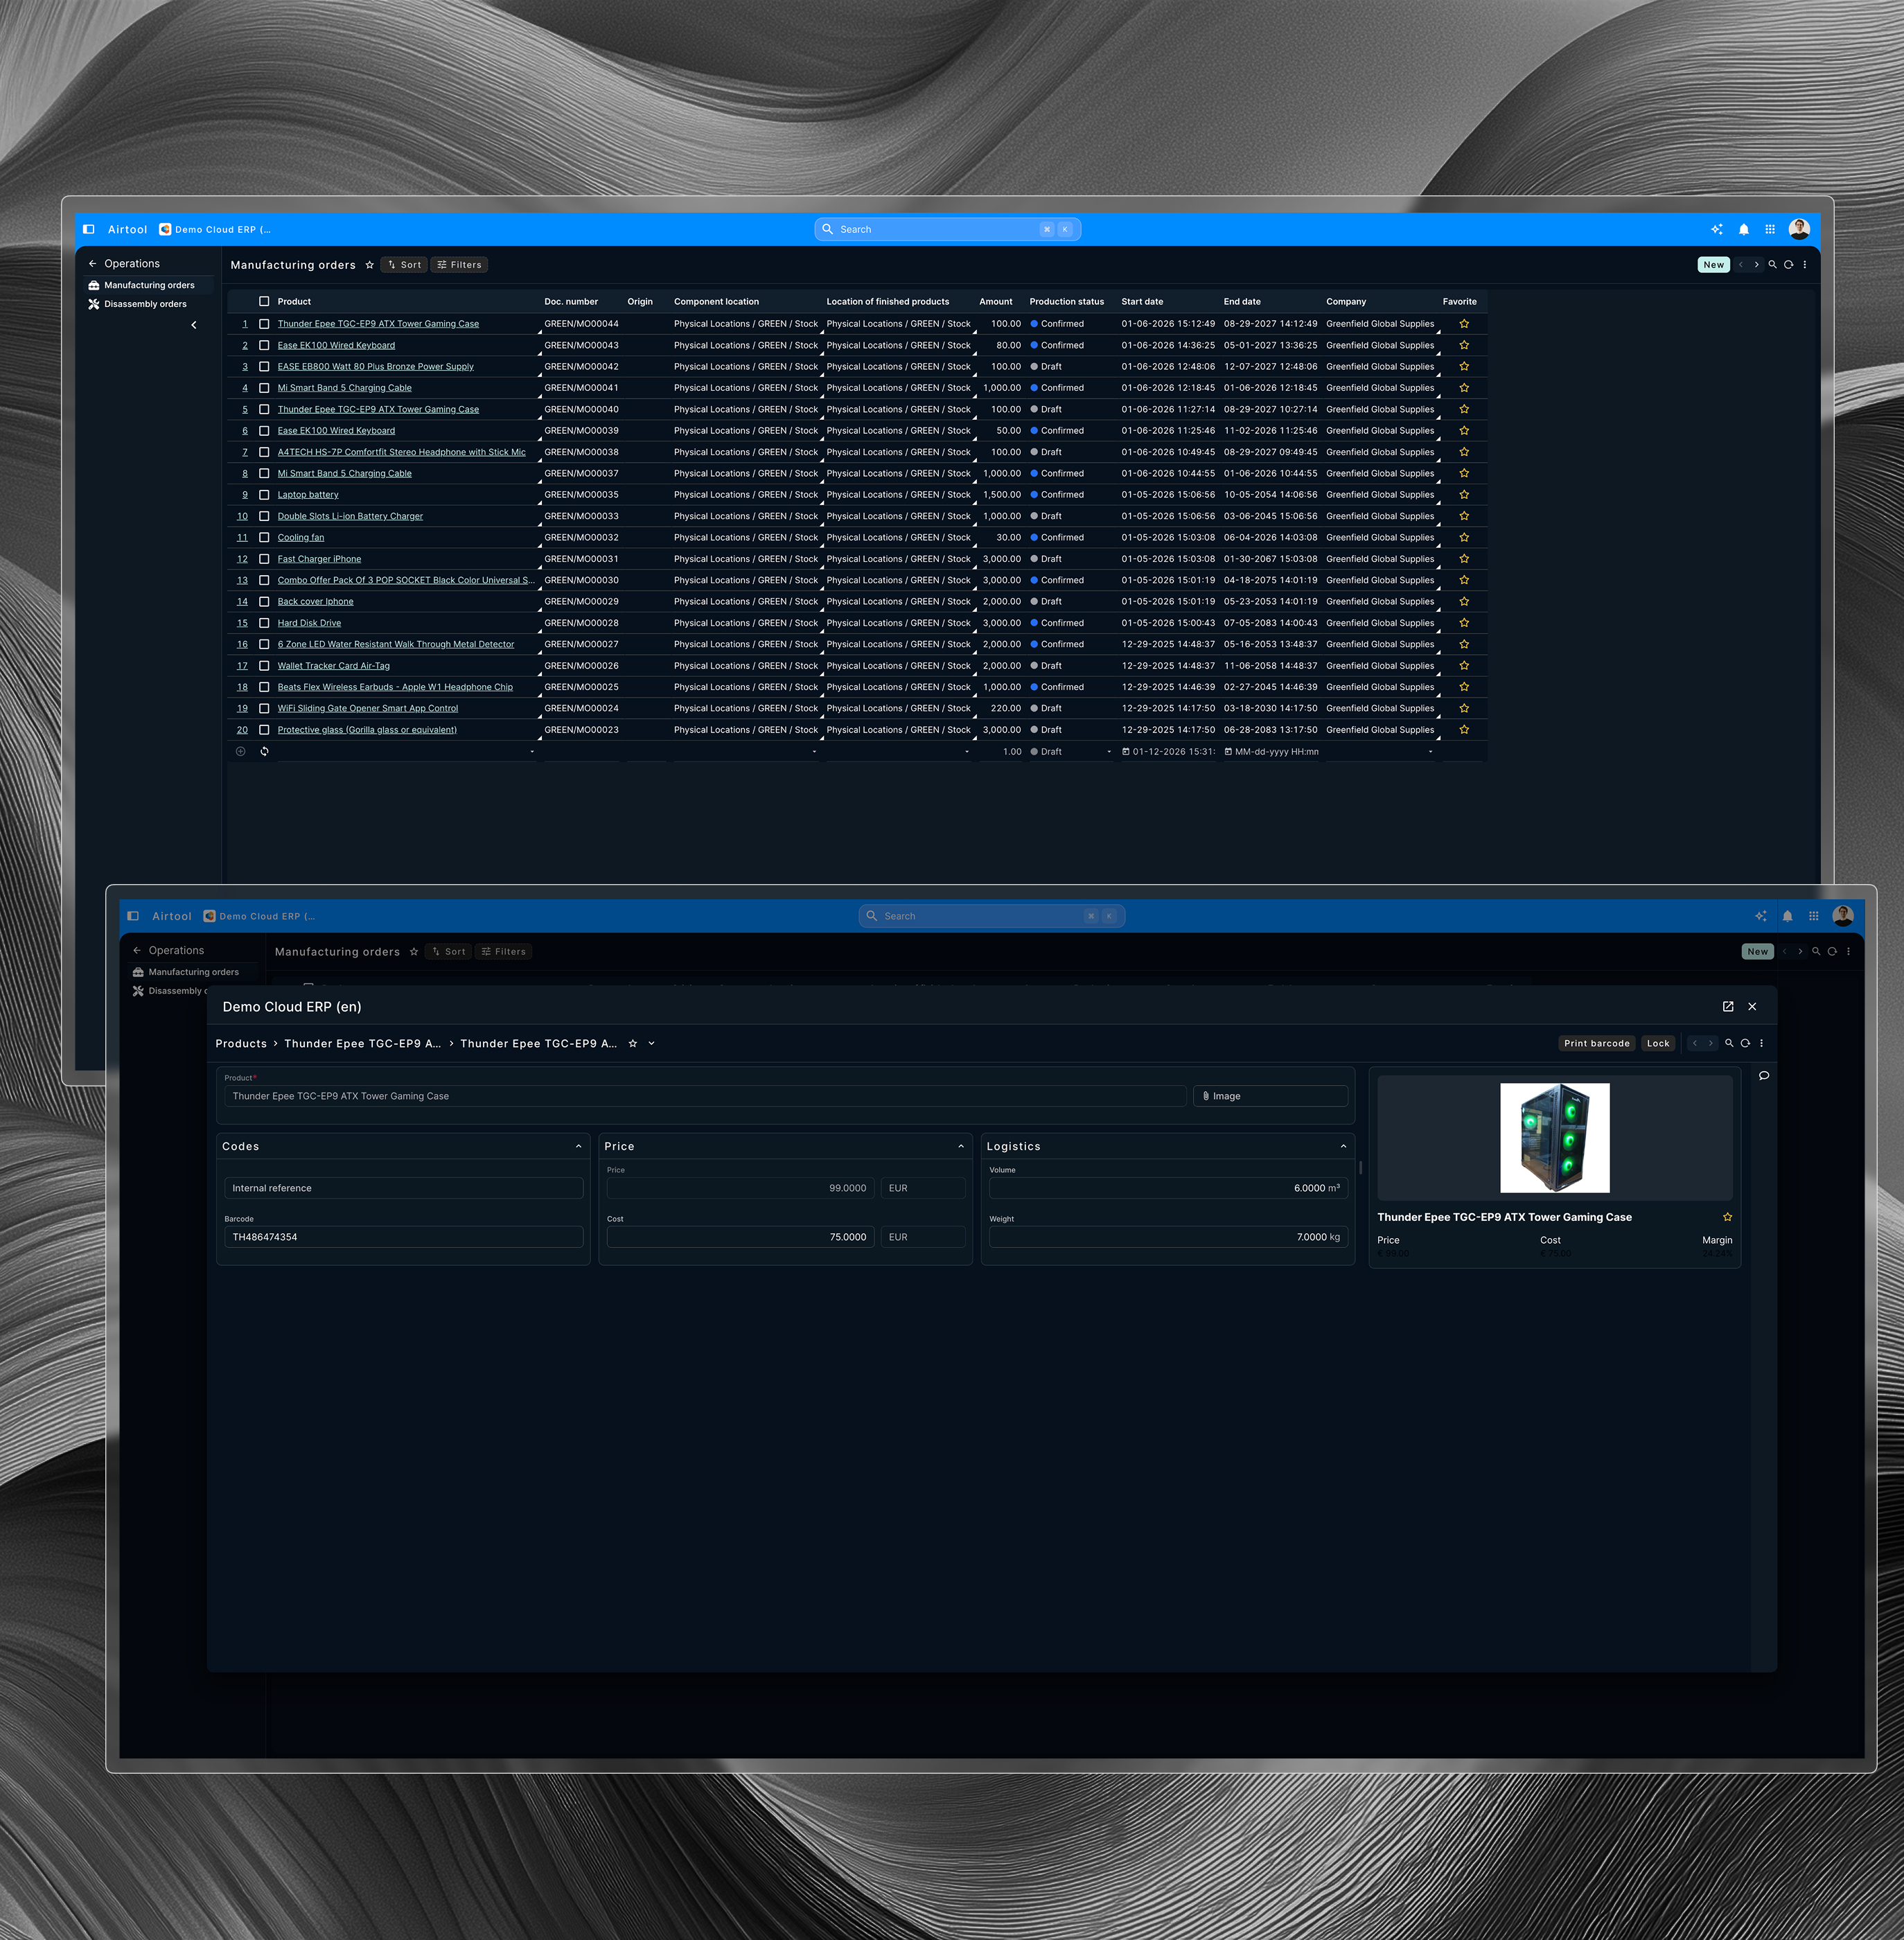The image size is (1904, 1940).
Task: Collapse the Codes section
Action: (x=578, y=1147)
